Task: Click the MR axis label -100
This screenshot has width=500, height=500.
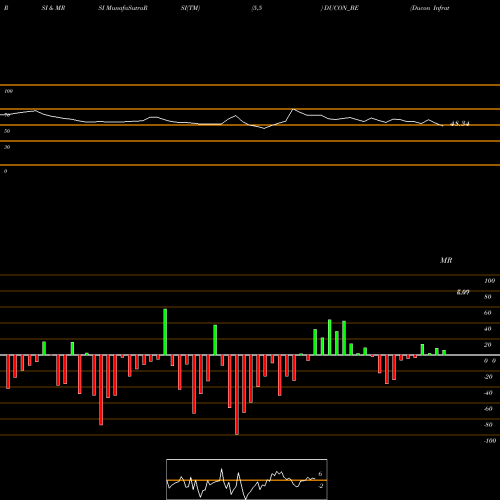Action: click(490, 441)
